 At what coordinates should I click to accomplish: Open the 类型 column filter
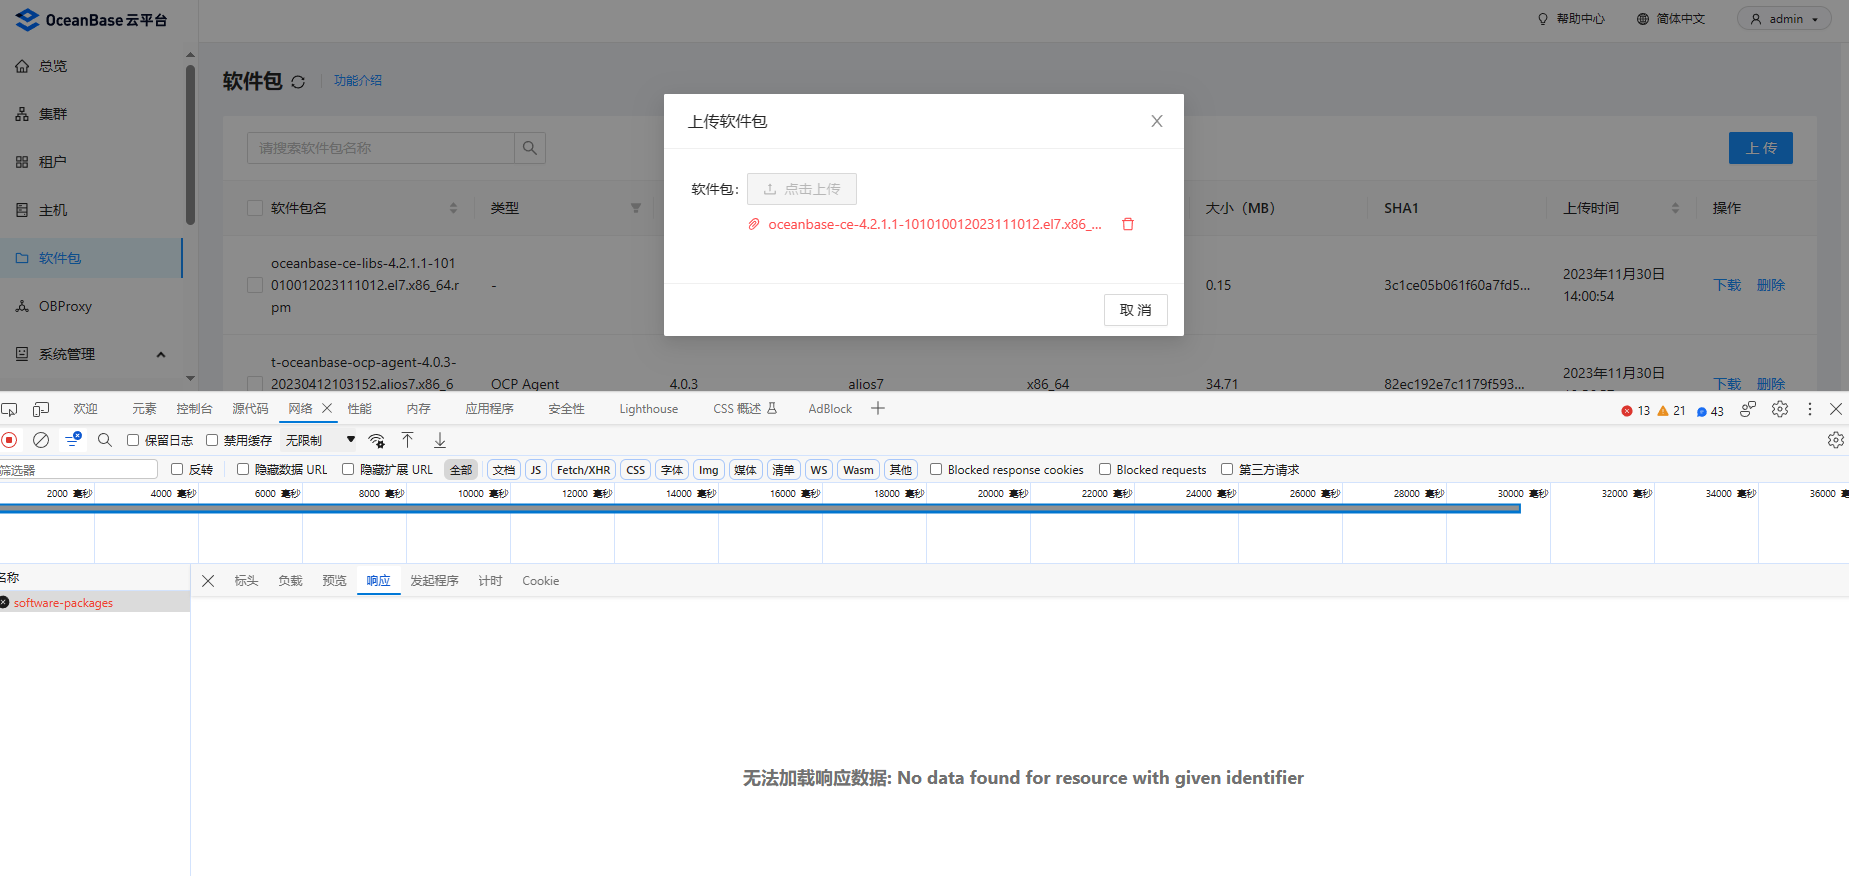point(636,208)
